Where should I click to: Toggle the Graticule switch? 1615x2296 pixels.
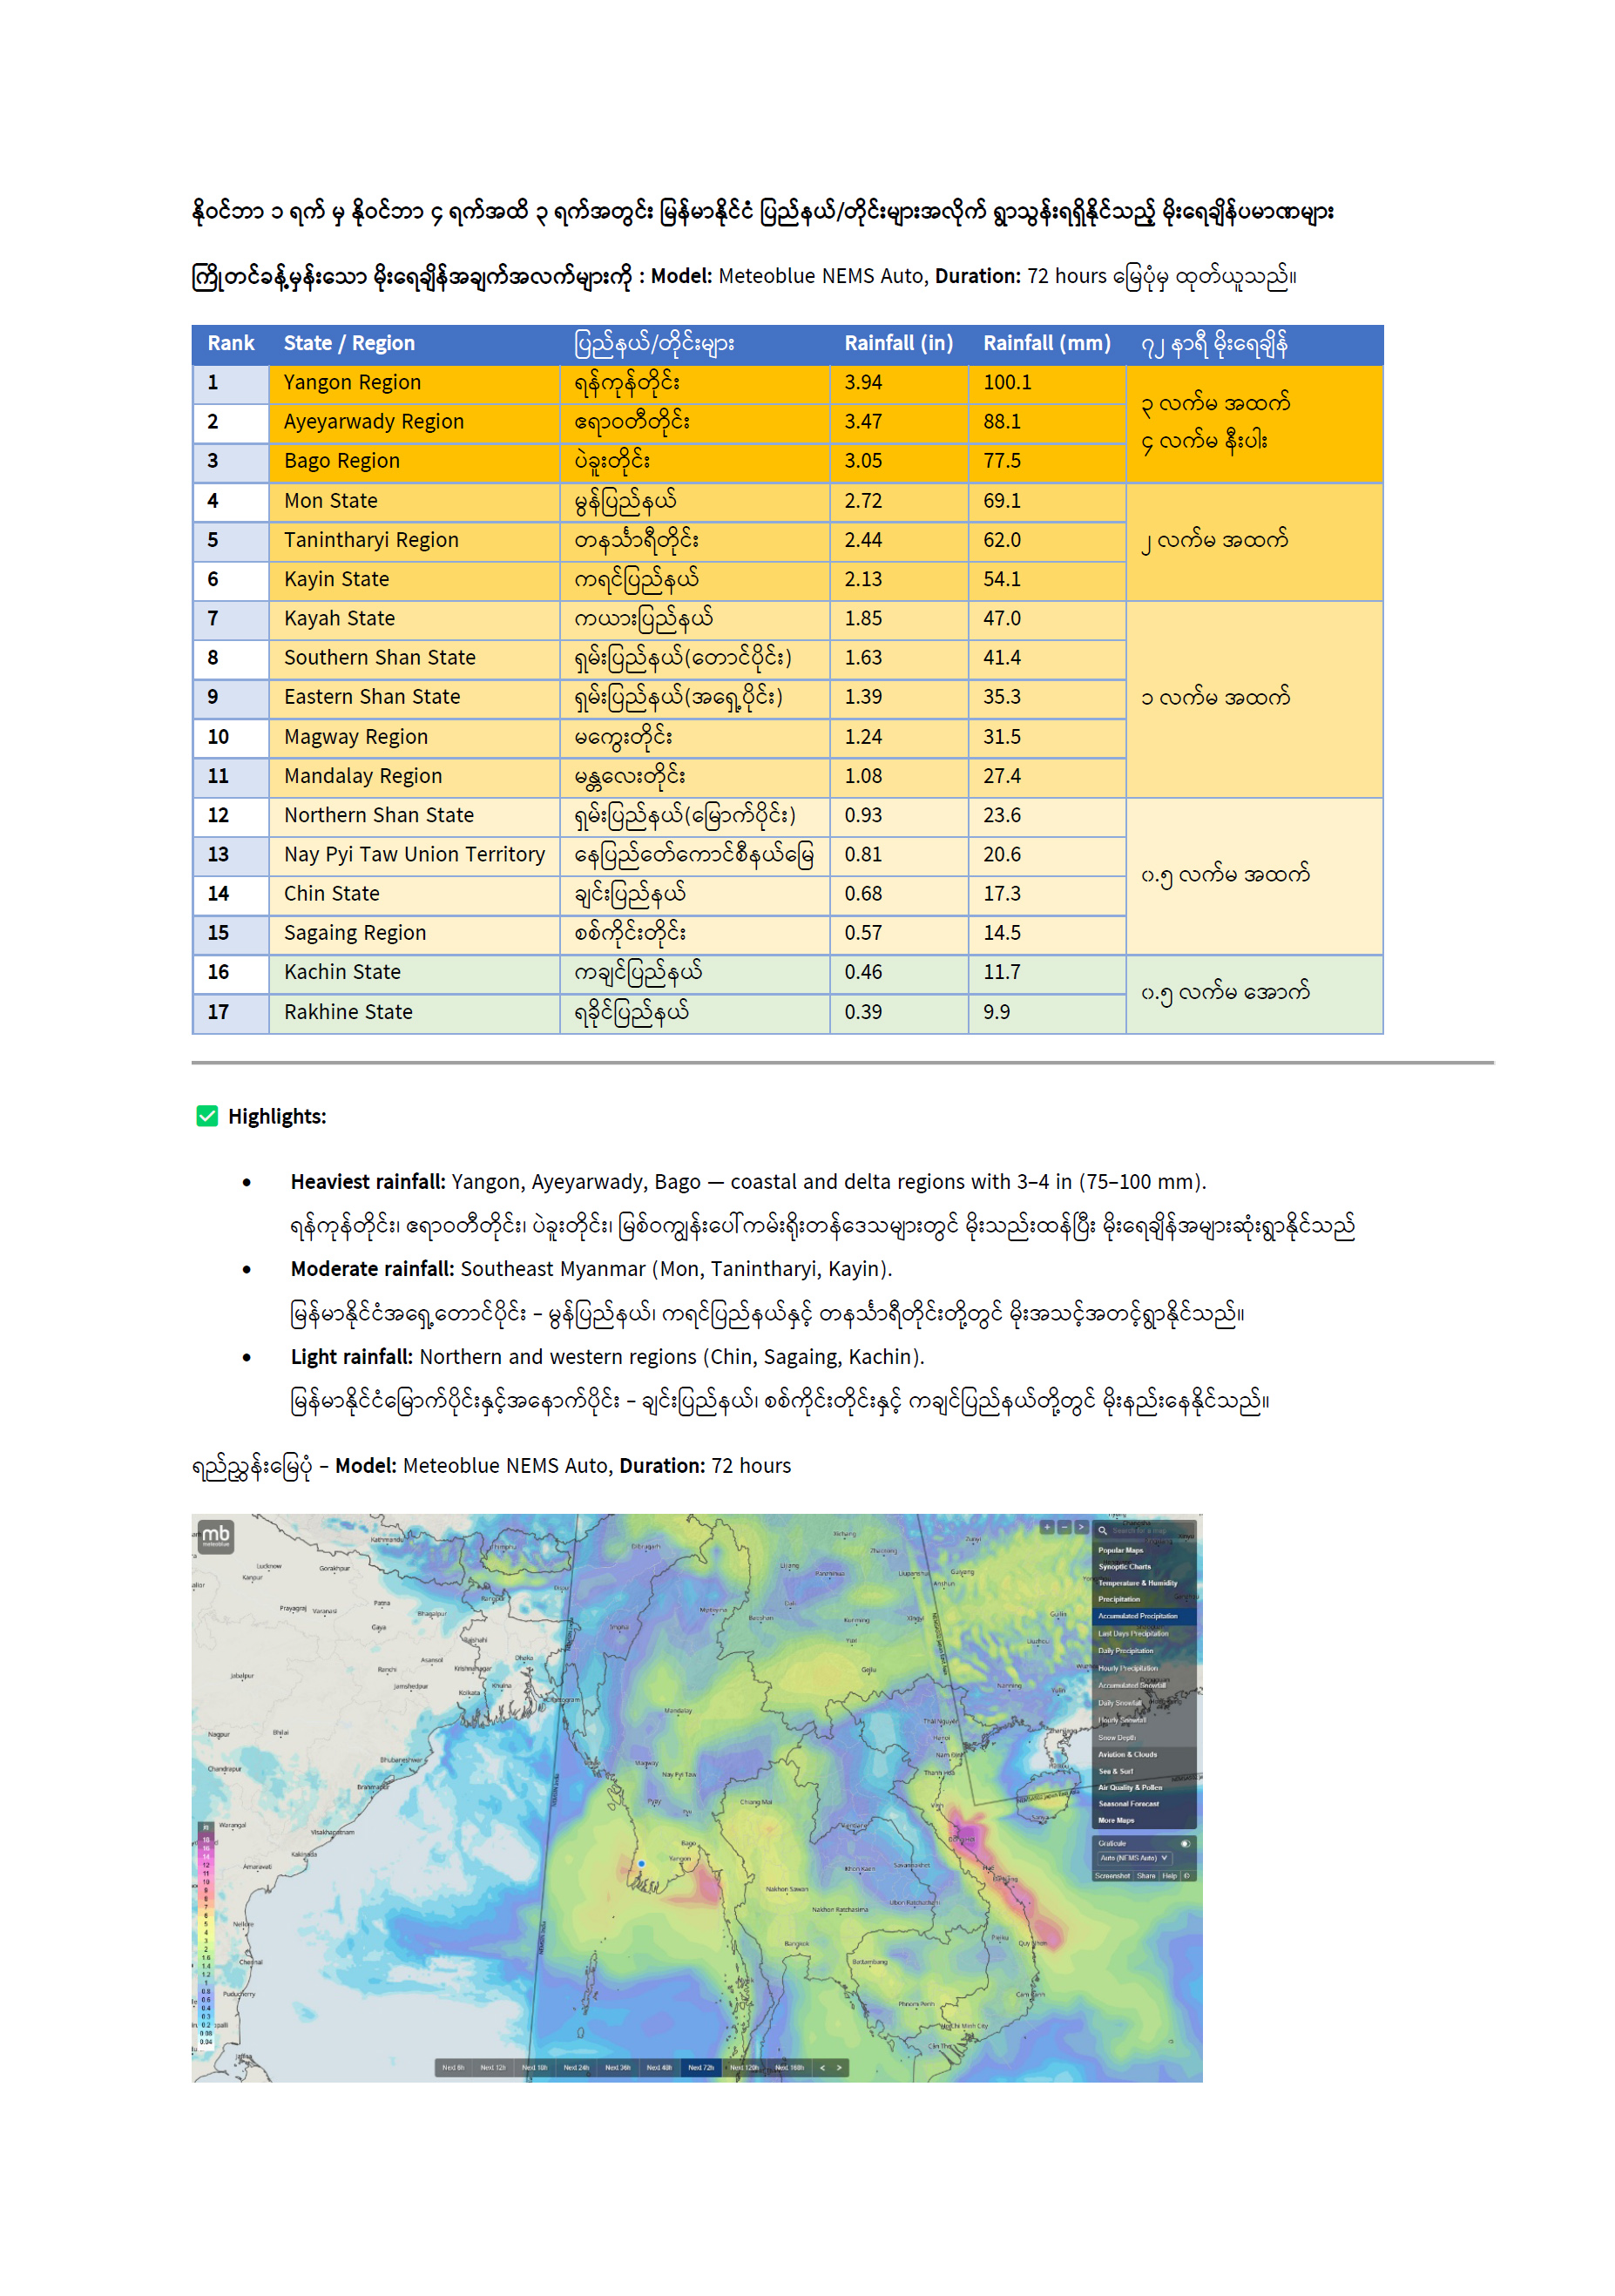pyautogui.click(x=1184, y=1843)
